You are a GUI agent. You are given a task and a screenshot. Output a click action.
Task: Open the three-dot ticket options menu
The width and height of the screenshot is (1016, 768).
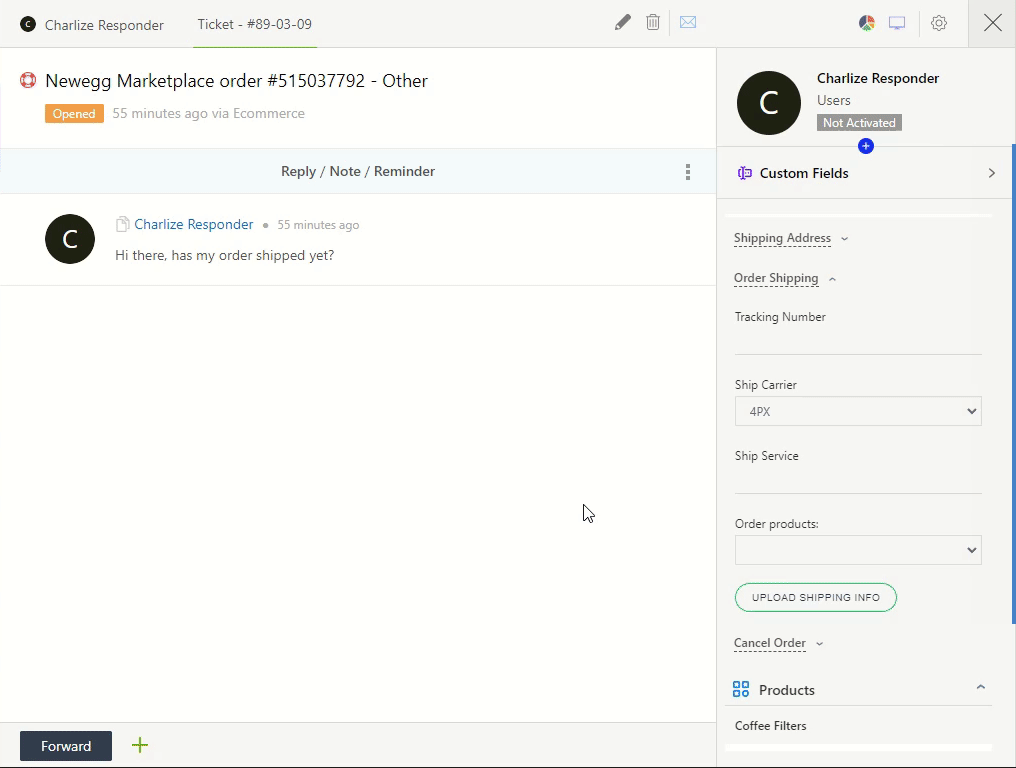coord(688,172)
